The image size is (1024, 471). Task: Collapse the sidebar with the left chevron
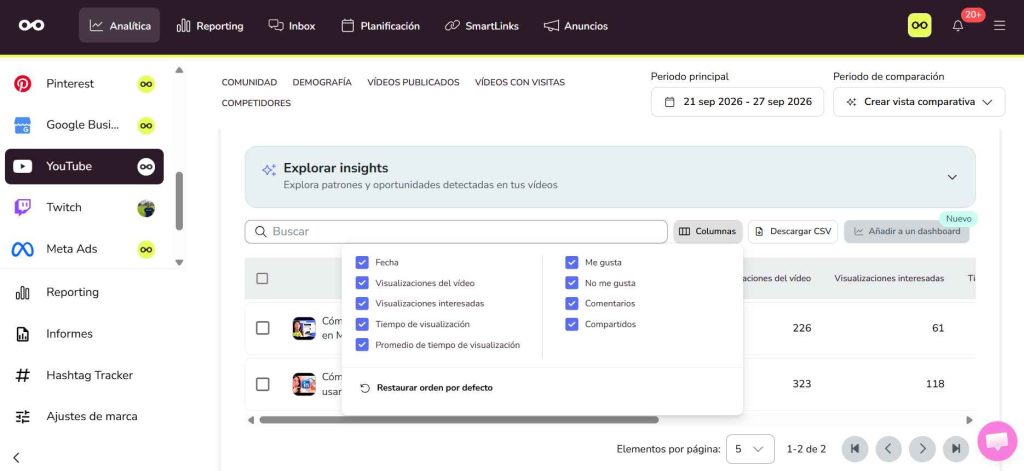[16, 457]
